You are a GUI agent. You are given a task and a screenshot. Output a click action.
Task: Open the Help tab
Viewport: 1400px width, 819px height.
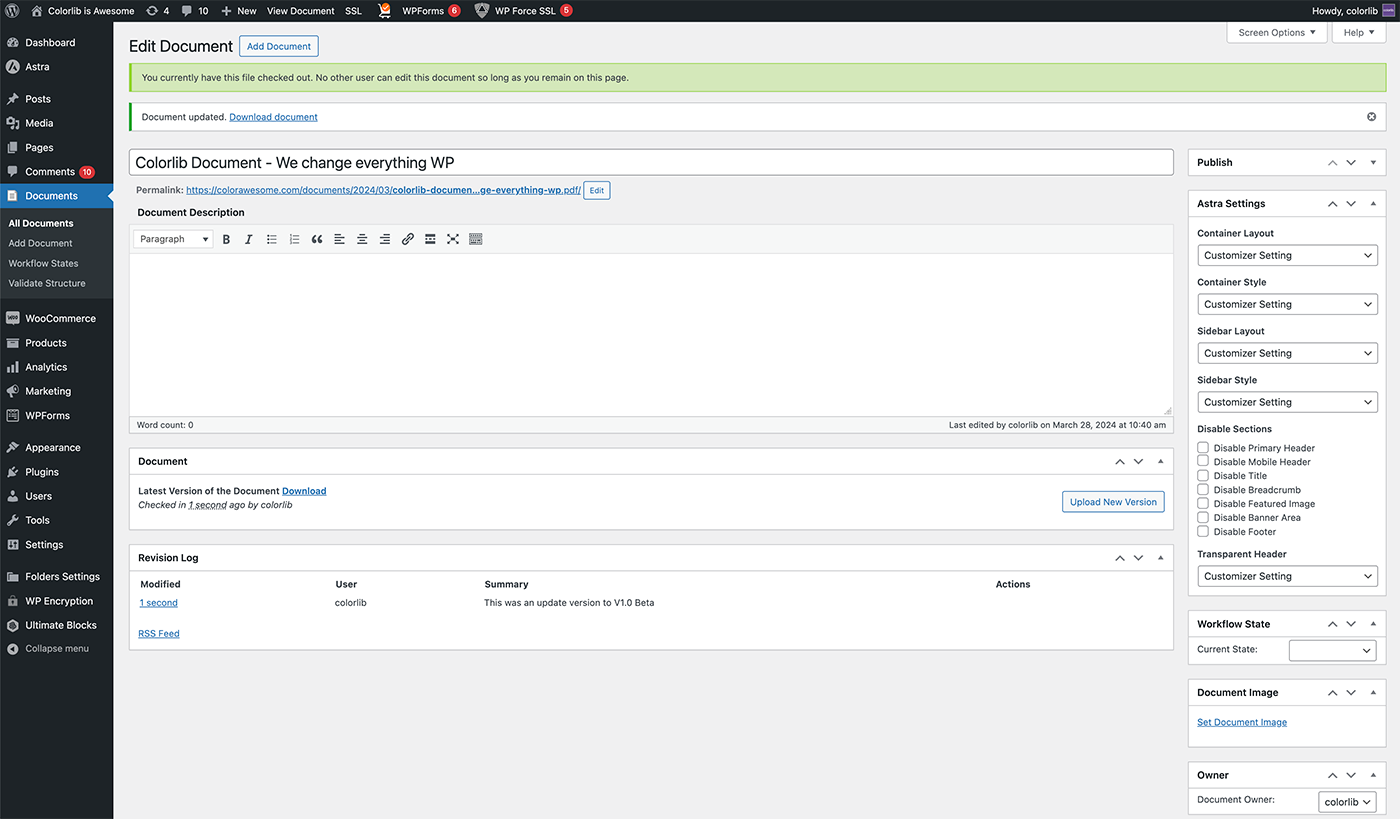coord(1359,33)
